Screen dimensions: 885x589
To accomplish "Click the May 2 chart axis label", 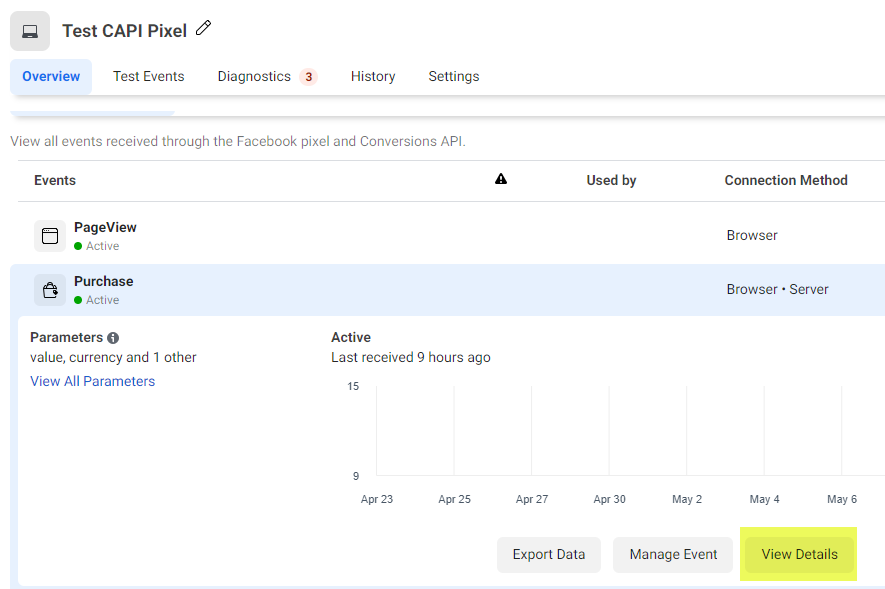I will pyautogui.click(x=687, y=499).
